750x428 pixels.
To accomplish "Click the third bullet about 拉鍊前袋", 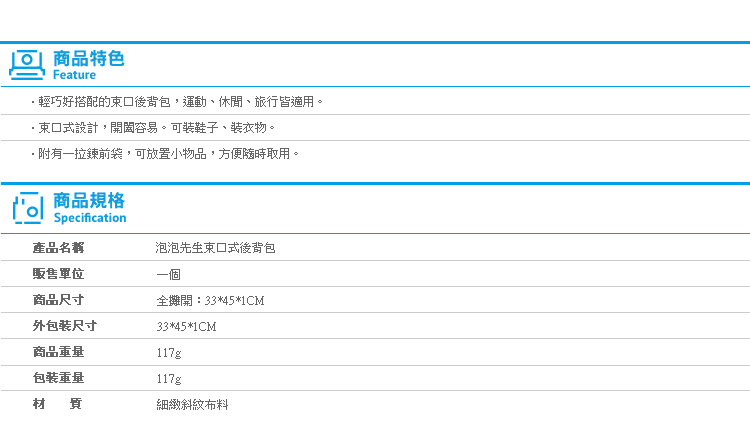I will (168, 154).
